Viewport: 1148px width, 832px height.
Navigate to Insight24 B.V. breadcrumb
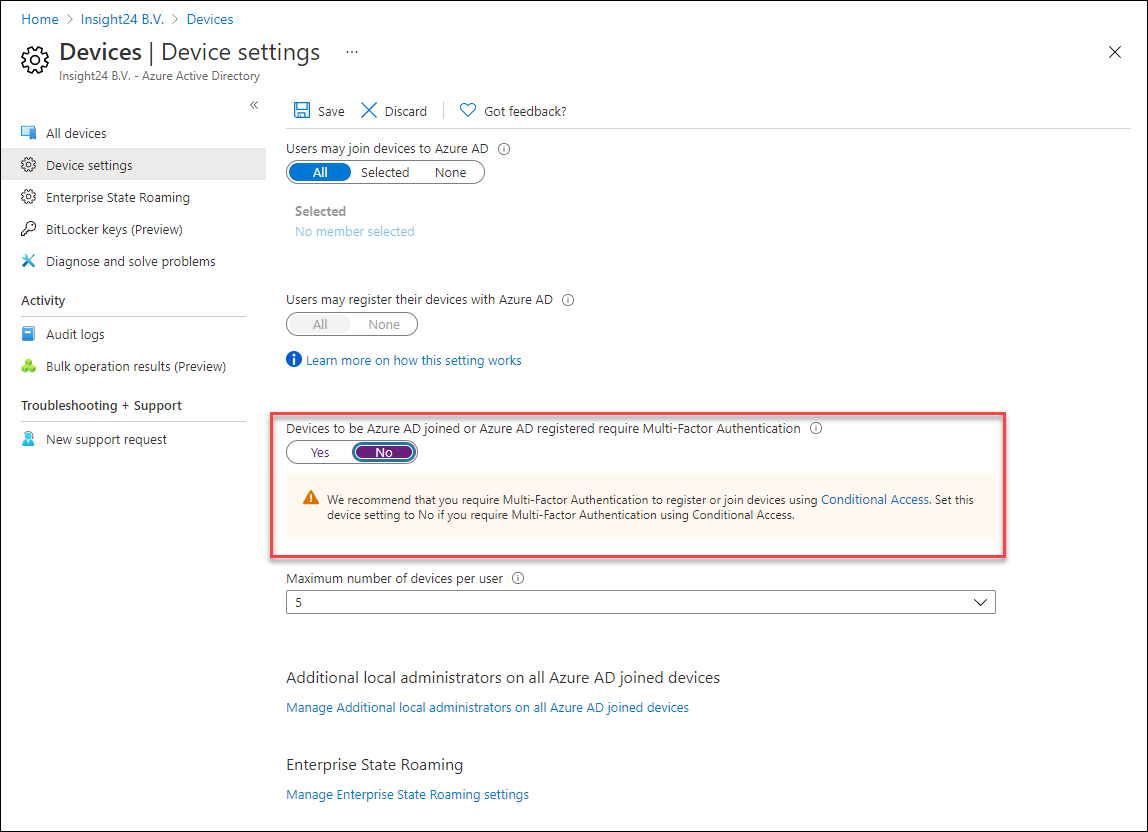pyautogui.click(x=122, y=19)
